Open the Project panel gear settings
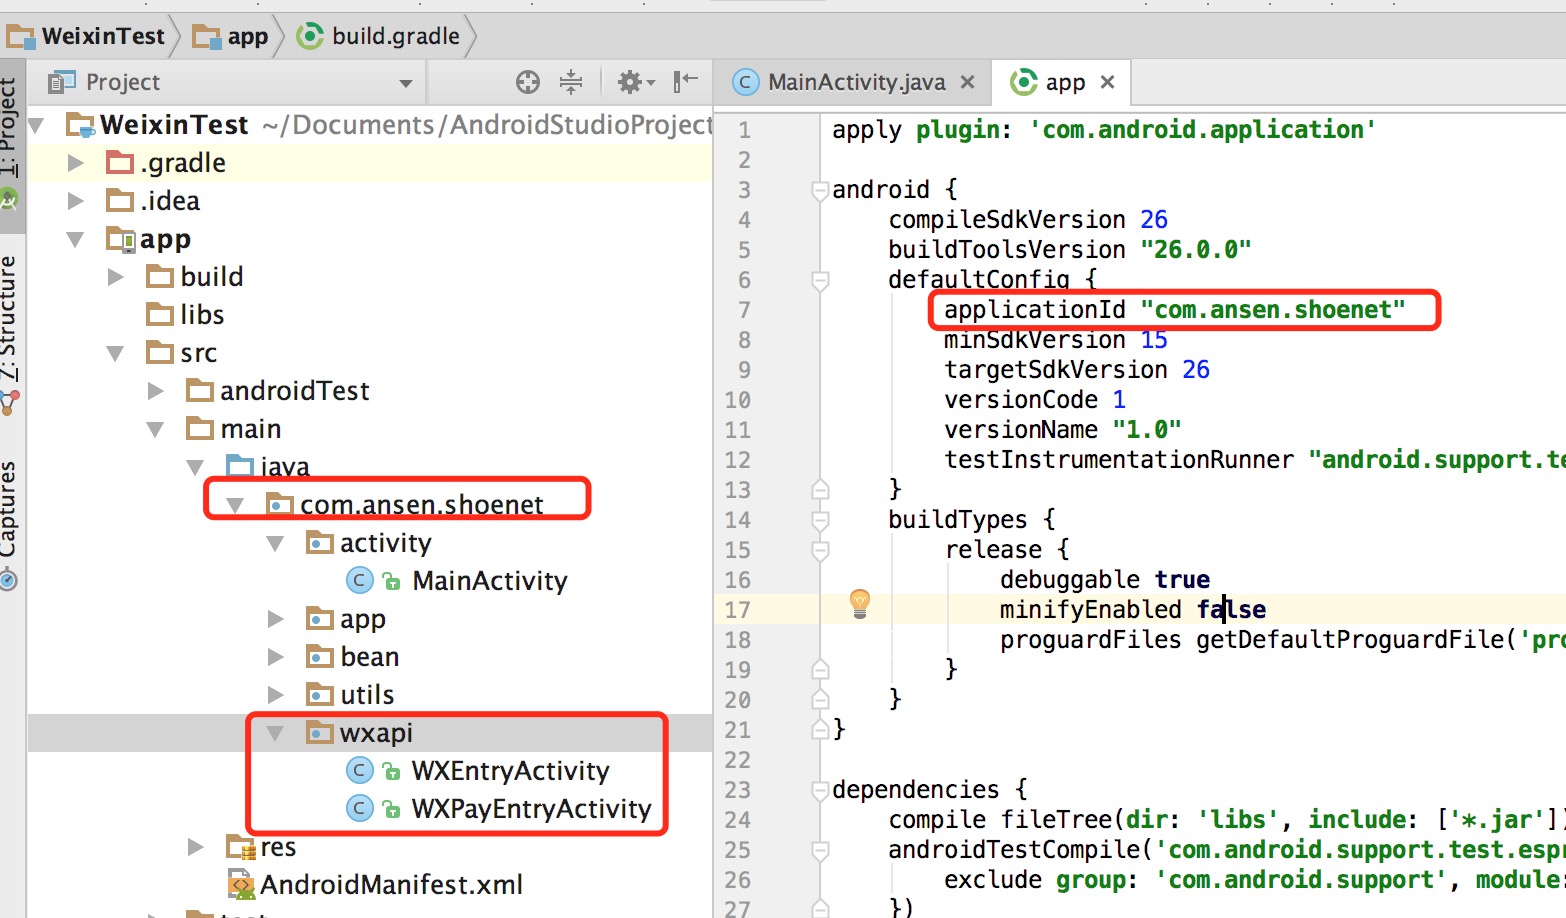The width and height of the screenshot is (1566, 918). point(635,82)
